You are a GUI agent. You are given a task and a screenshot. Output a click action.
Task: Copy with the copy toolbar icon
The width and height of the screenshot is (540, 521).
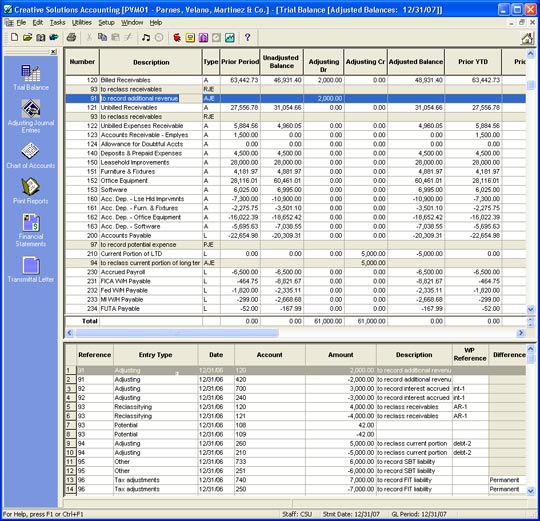pos(102,37)
